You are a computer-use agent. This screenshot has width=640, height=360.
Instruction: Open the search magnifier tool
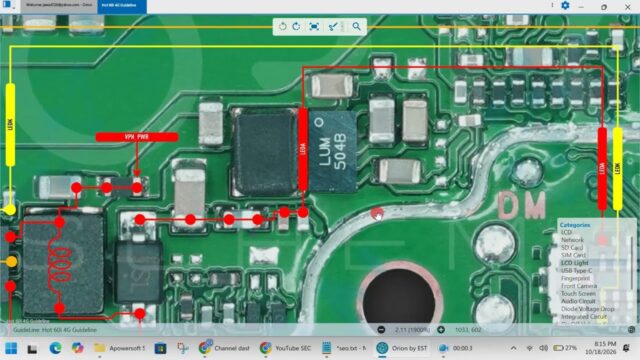pyautogui.click(x=356, y=27)
